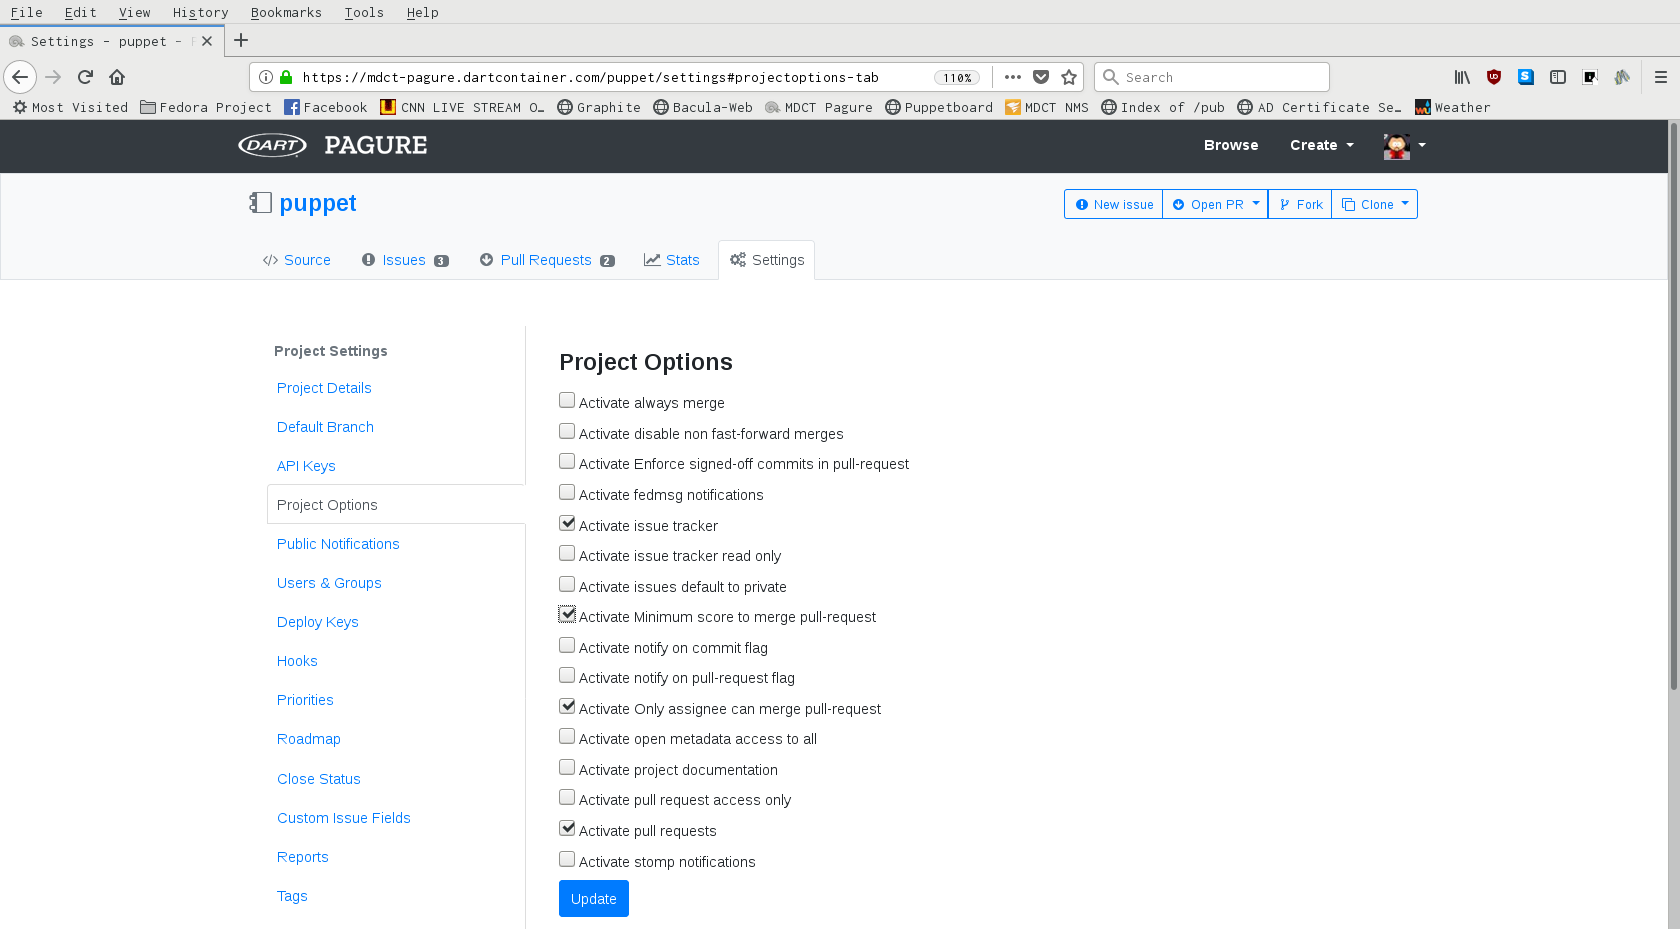Open the Puppetboard bookmark
This screenshot has height=929, width=1680.
pos(939,107)
